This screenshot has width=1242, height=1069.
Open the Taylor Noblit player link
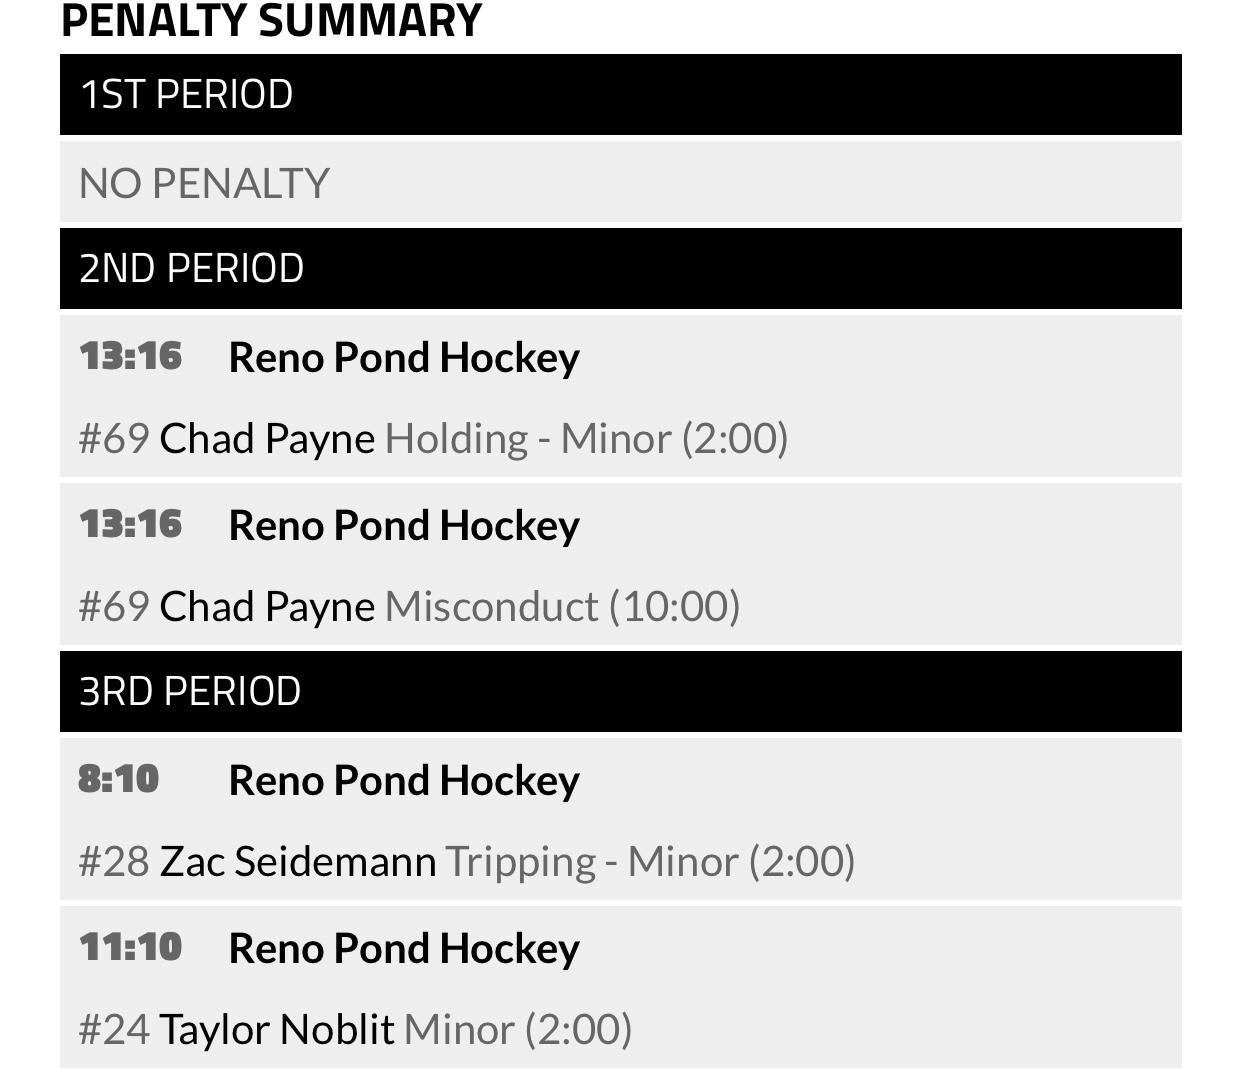(x=277, y=1029)
